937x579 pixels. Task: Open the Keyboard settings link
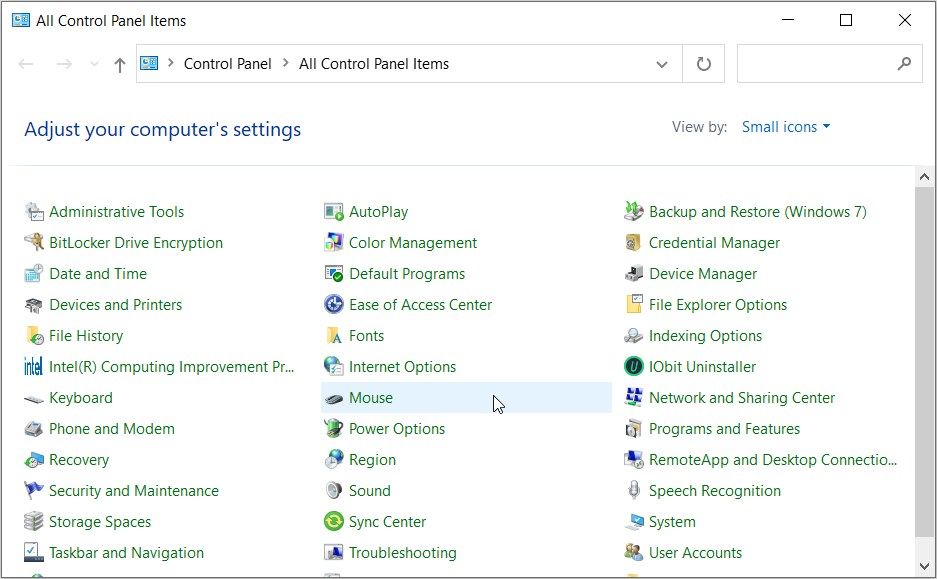pyautogui.click(x=81, y=398)
